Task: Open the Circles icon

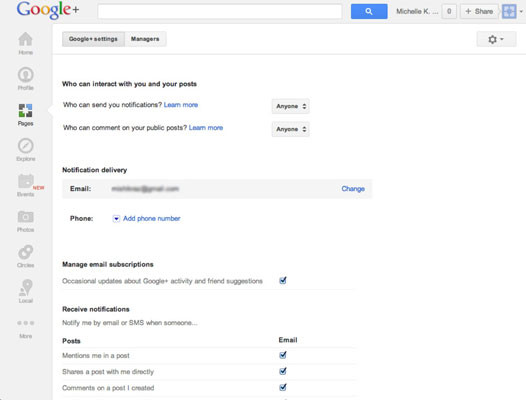Action: click(25, 252)
